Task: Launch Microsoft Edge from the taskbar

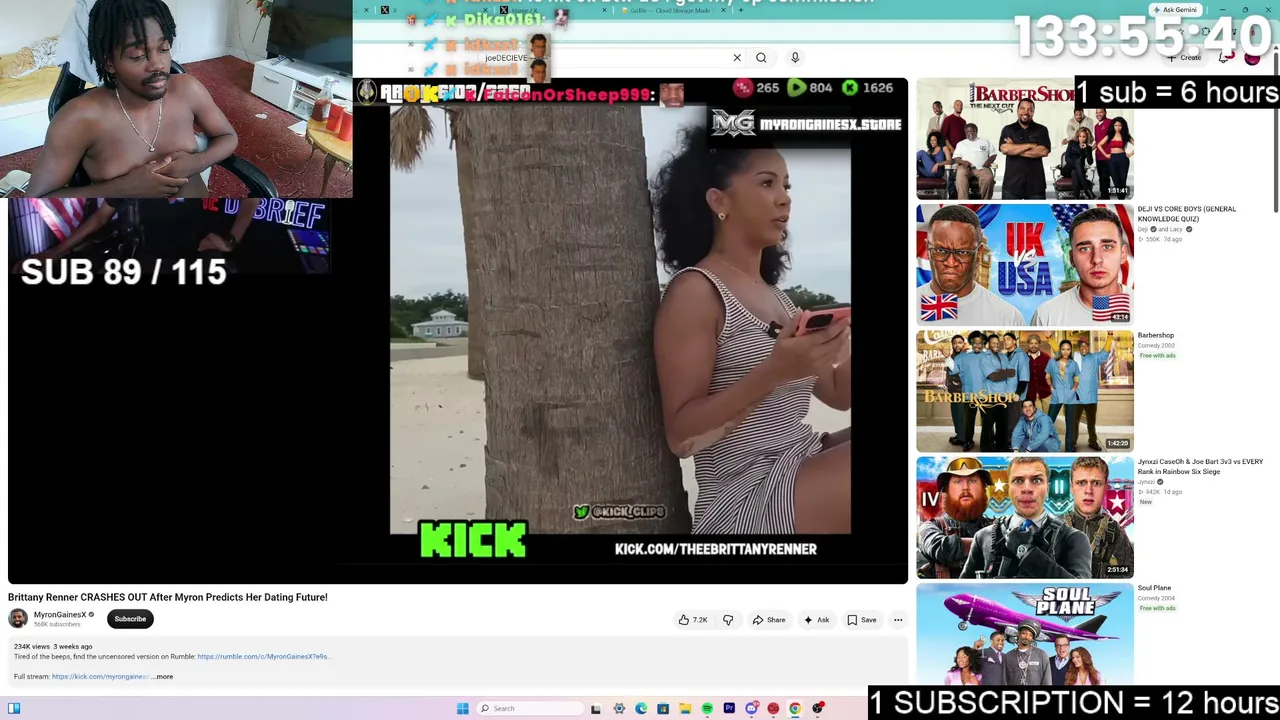Action: tap(641, 708)
